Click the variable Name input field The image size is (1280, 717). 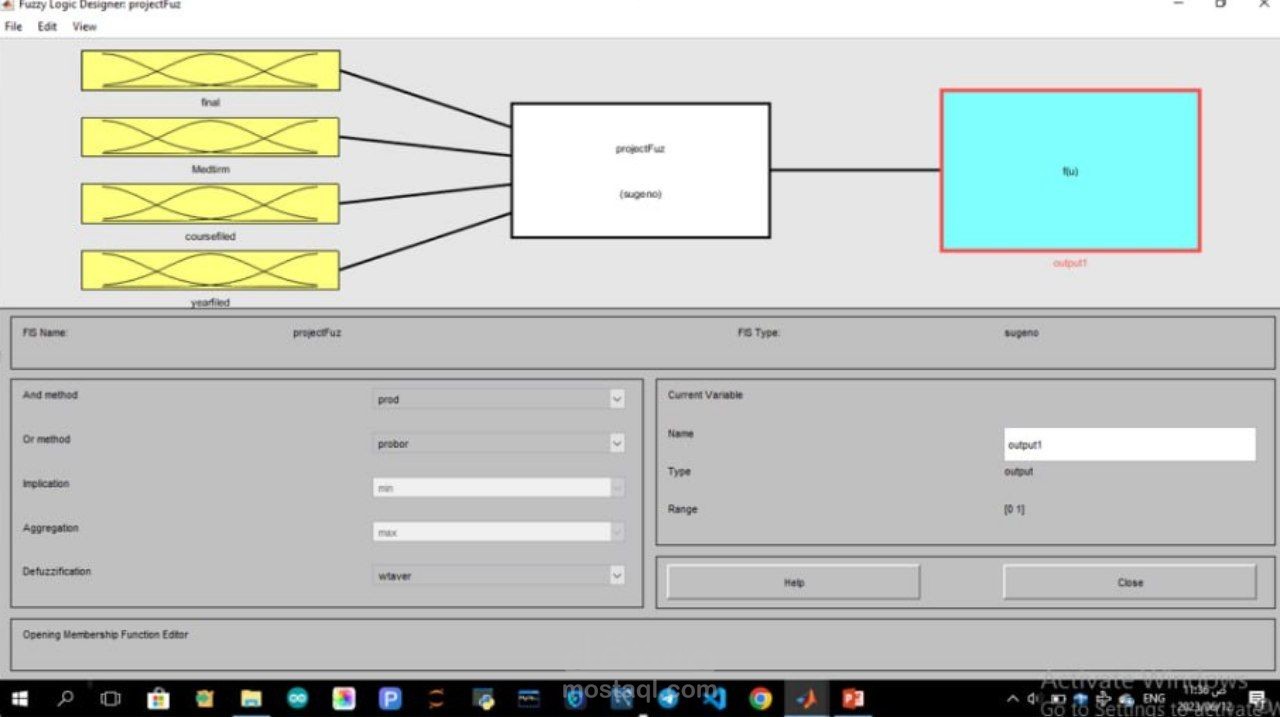click(x=1130, y=444)
